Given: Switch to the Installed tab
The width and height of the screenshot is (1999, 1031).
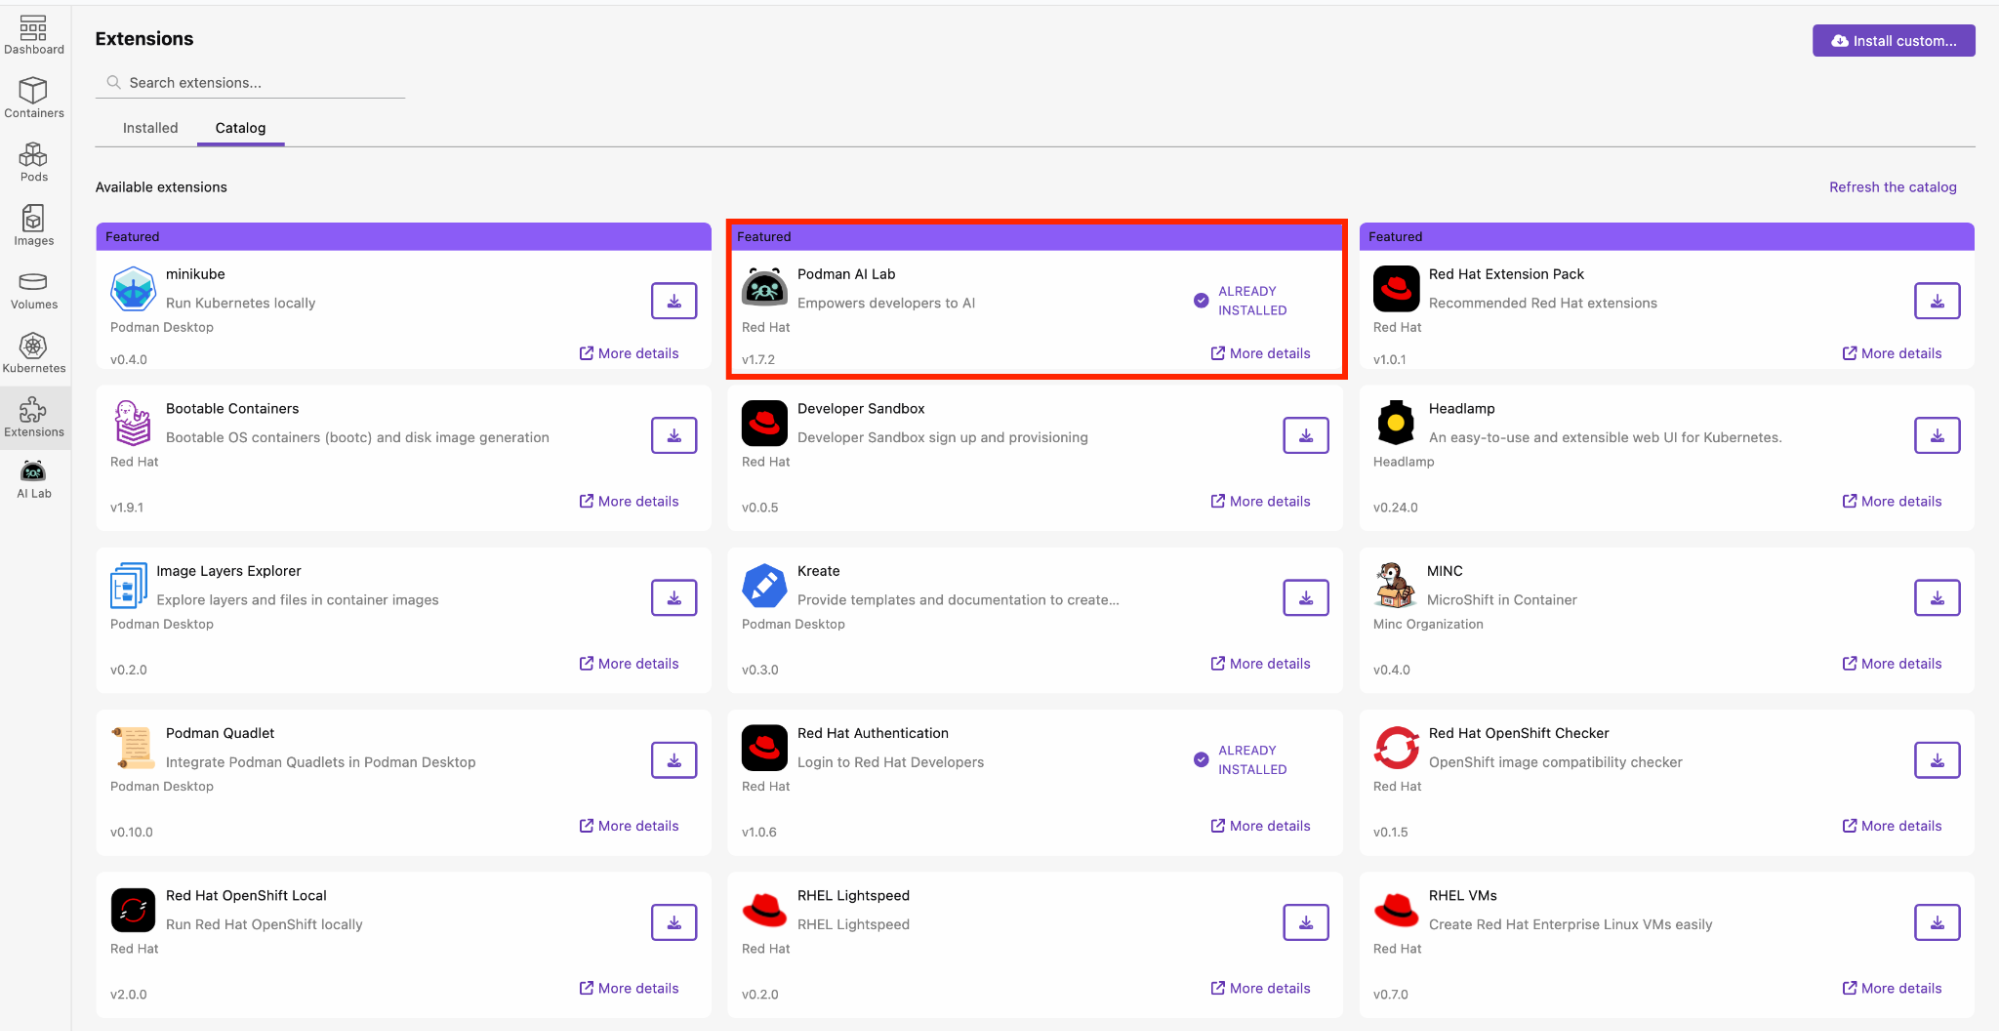Looking at the screenshot, I should pos(150,128).
